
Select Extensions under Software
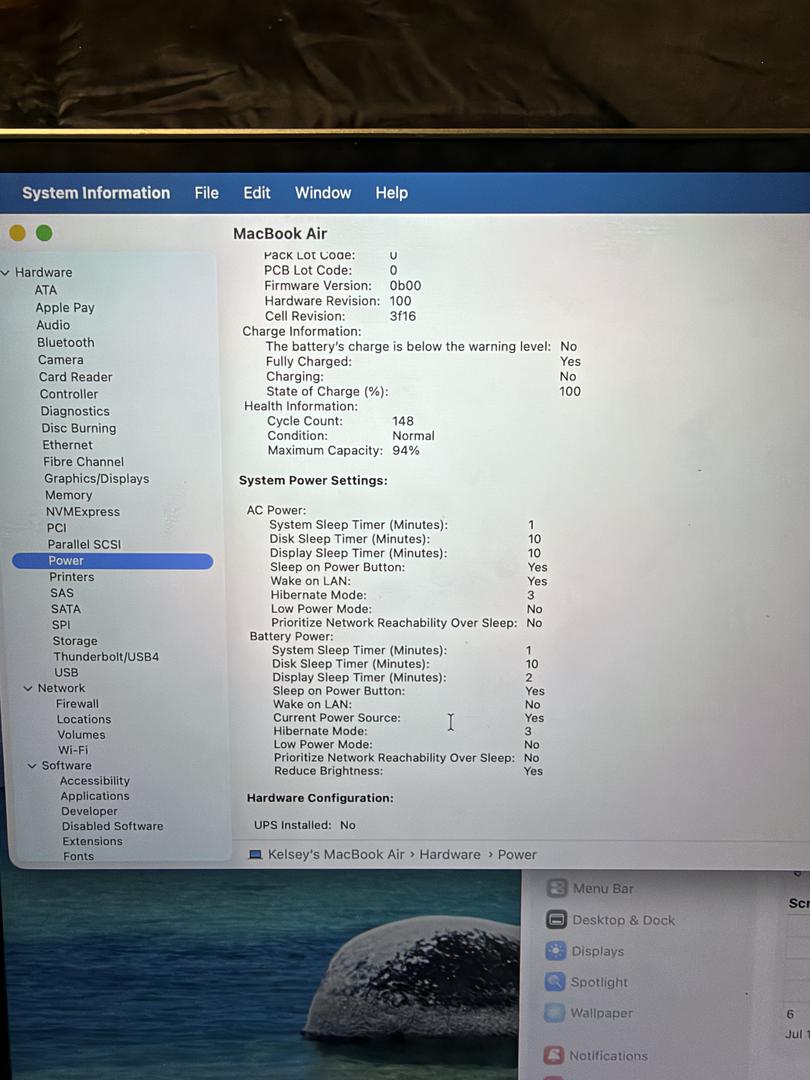coord(92,841)
